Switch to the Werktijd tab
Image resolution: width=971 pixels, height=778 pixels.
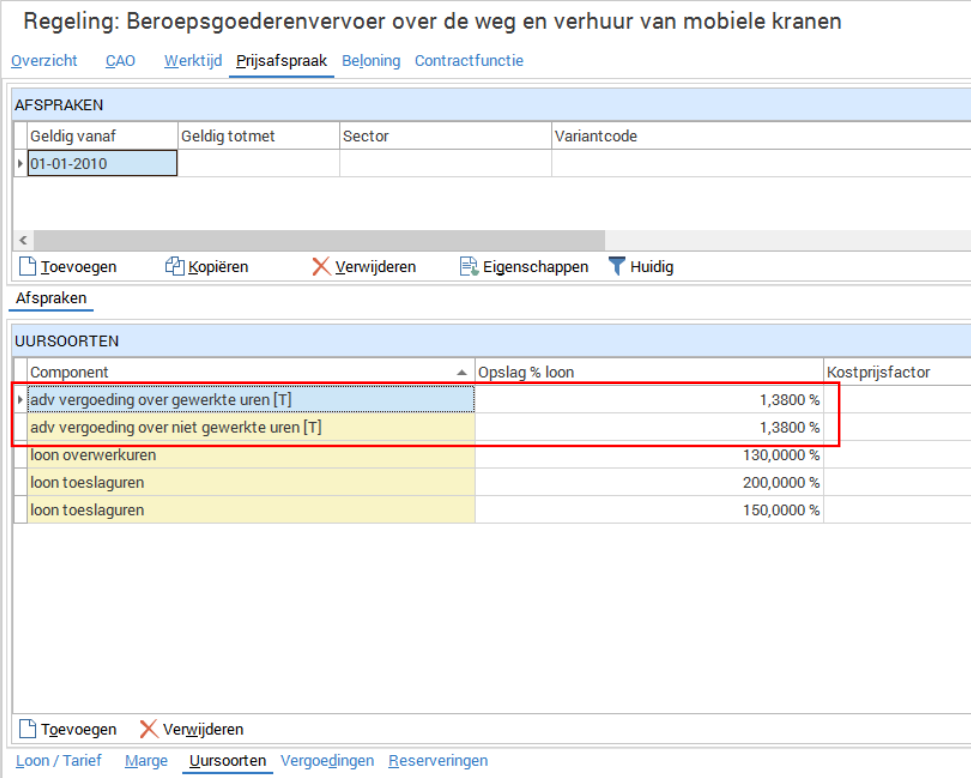192,61
